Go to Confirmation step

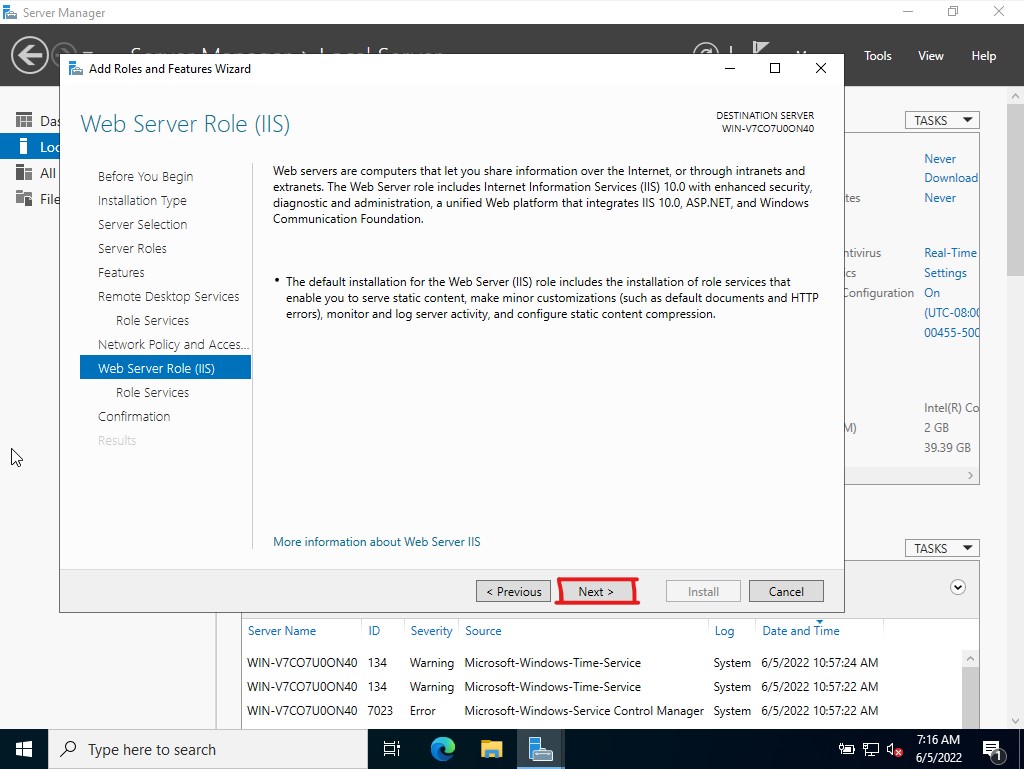tap(134, 416)
